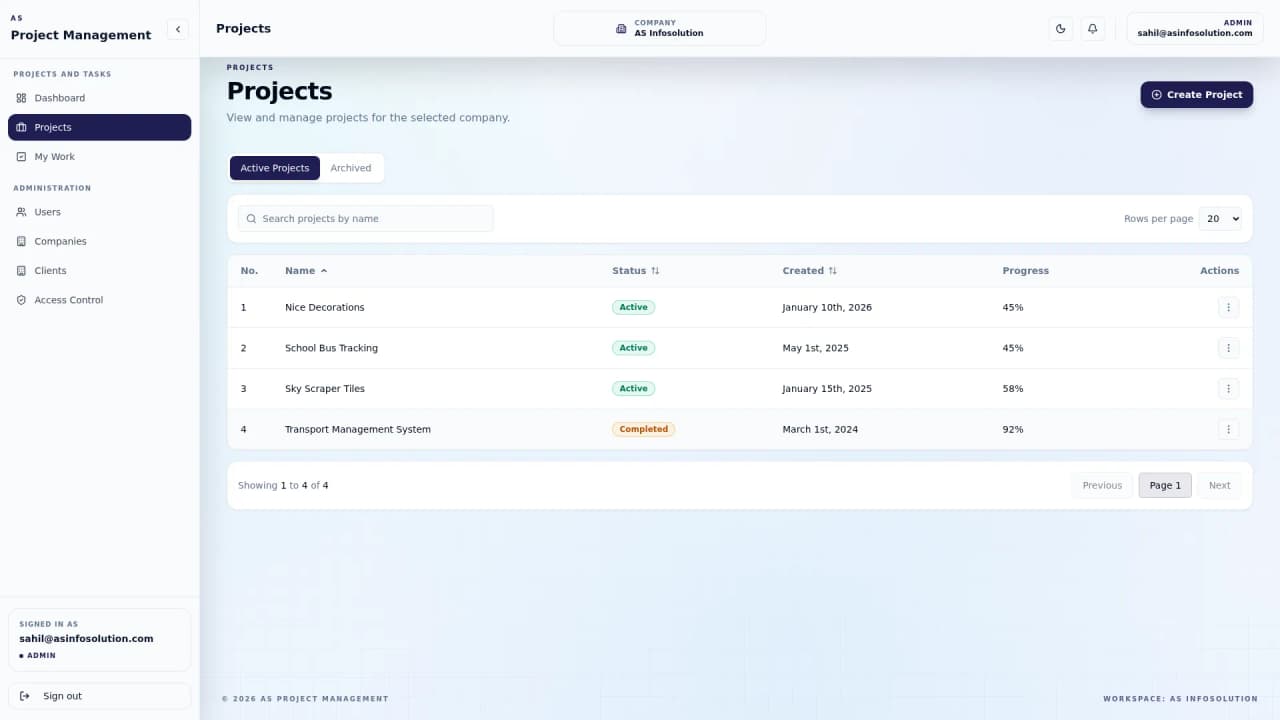Screen dimensions: 1280x720
Task: Click the signed-in user card in sidebar
Action: click(99, 640)
